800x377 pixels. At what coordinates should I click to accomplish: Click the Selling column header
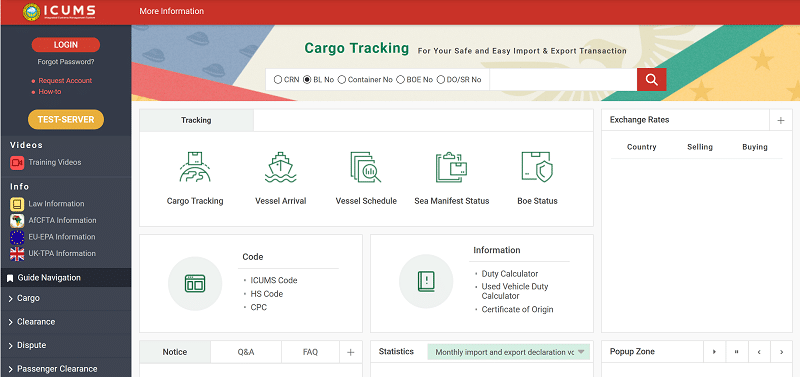[x=699, y=147]
